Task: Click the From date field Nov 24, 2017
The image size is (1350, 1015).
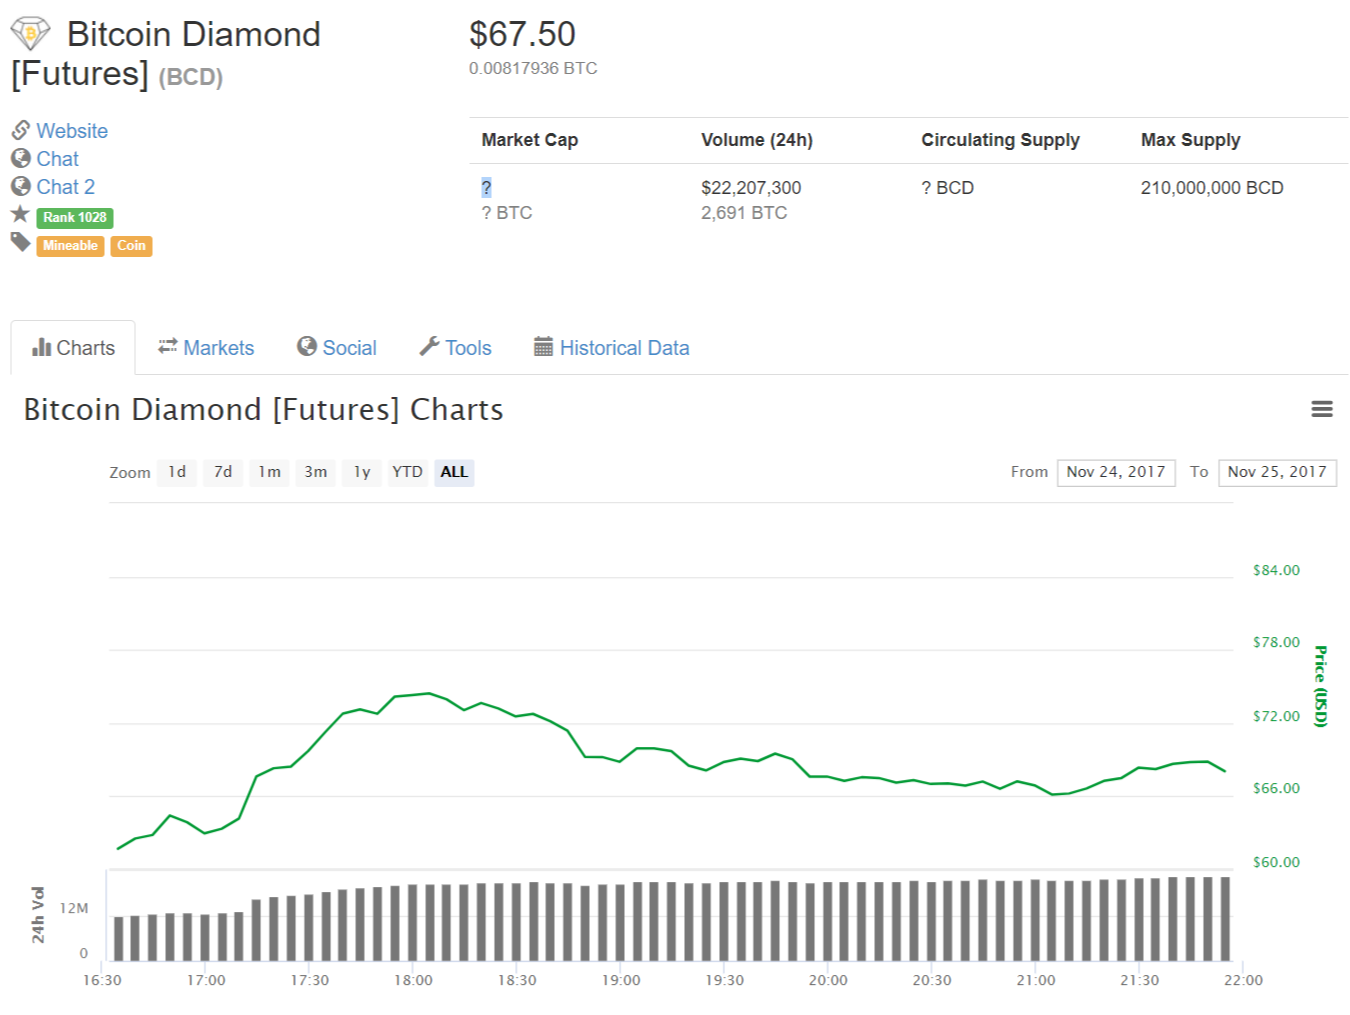Action: pyautogui.click(x=1116, y=472)
